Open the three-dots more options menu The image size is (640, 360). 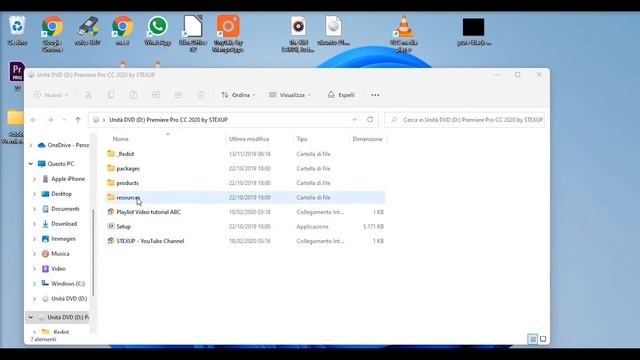[x=375, y=95]
